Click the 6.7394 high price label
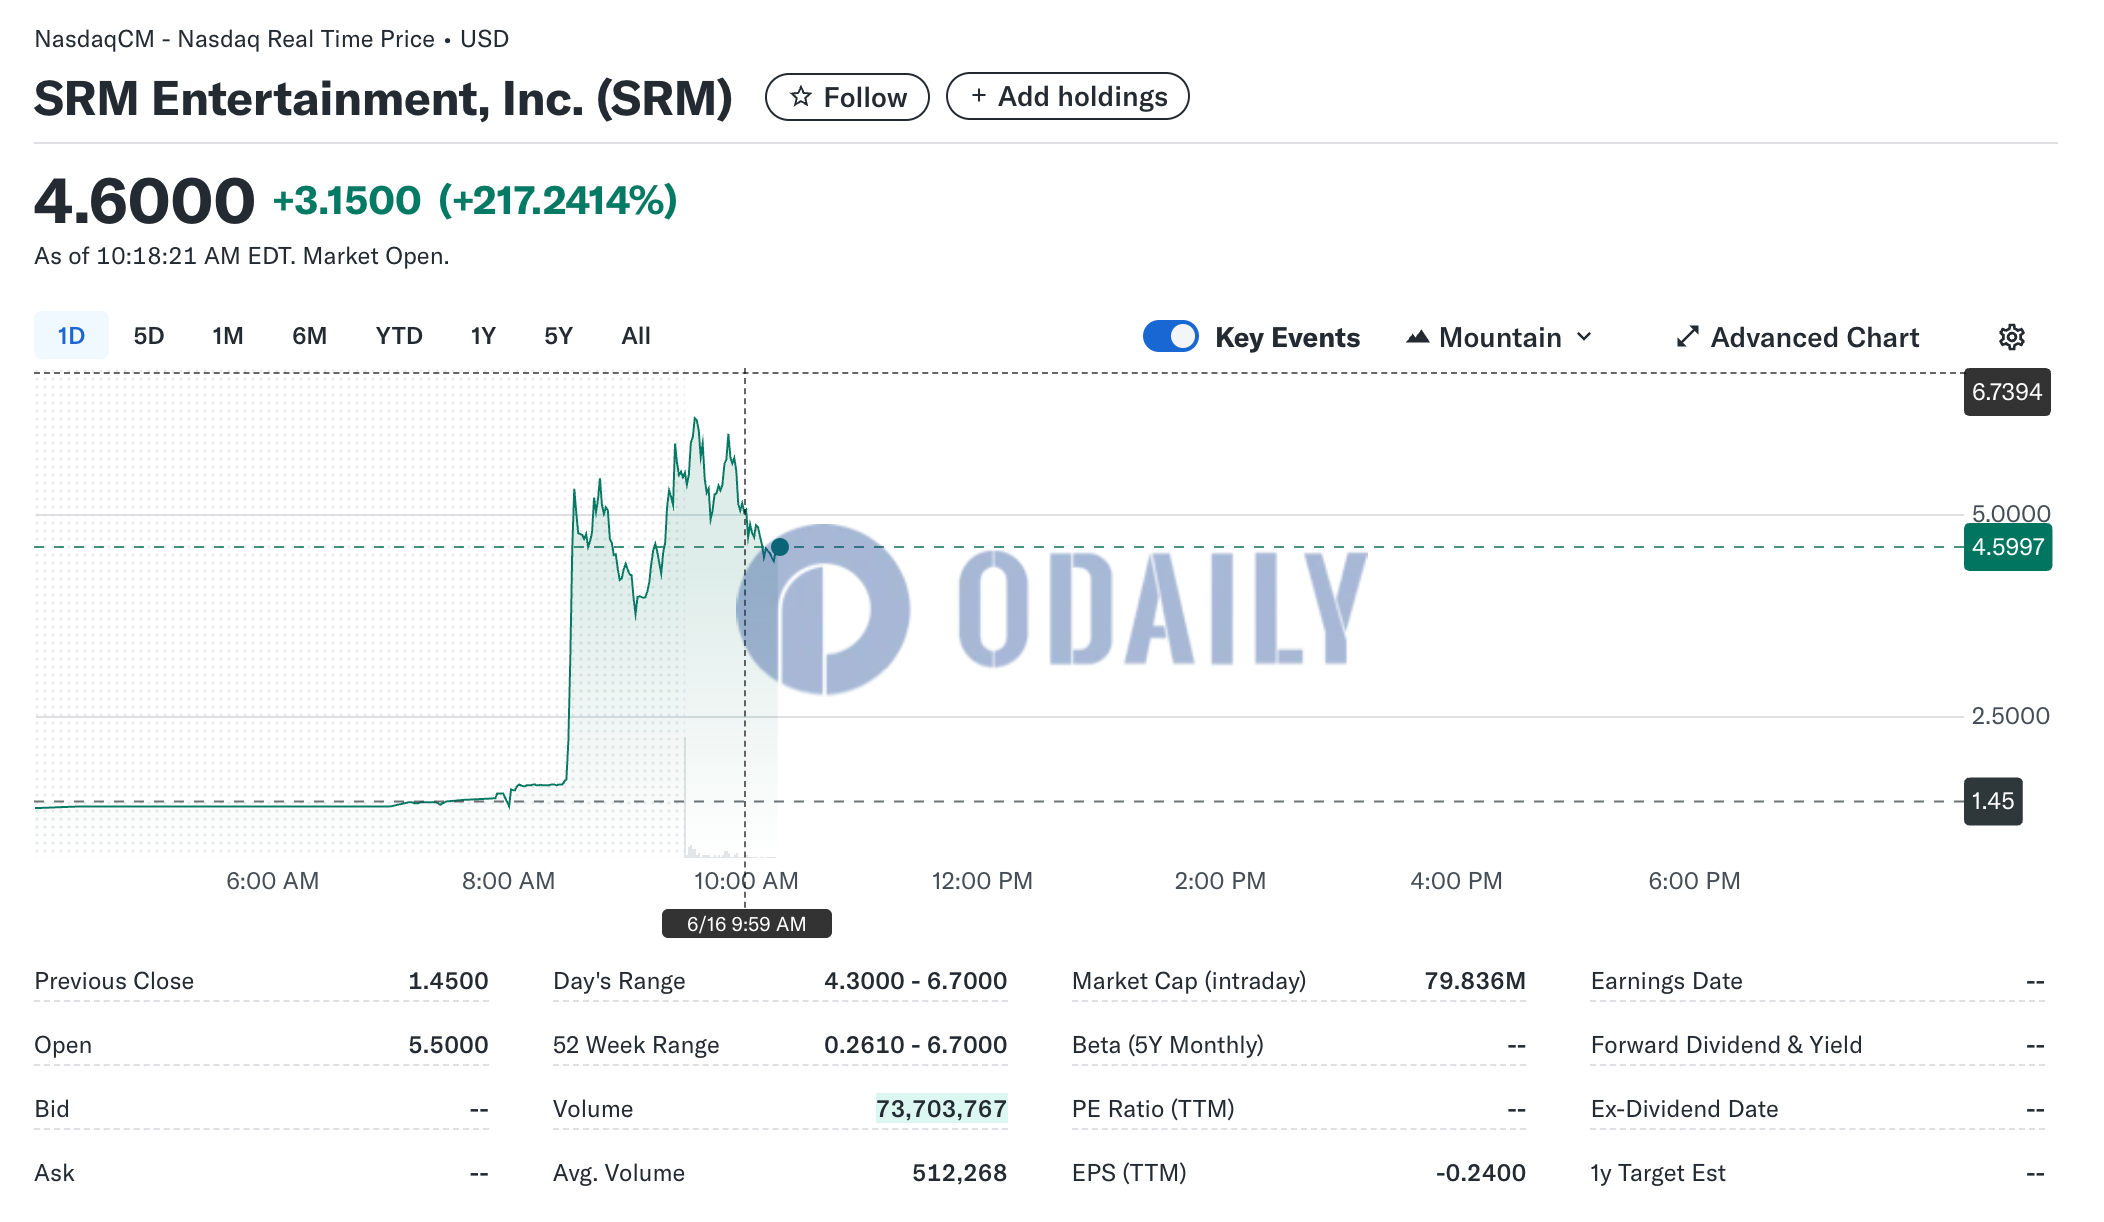 (2007, 392)
